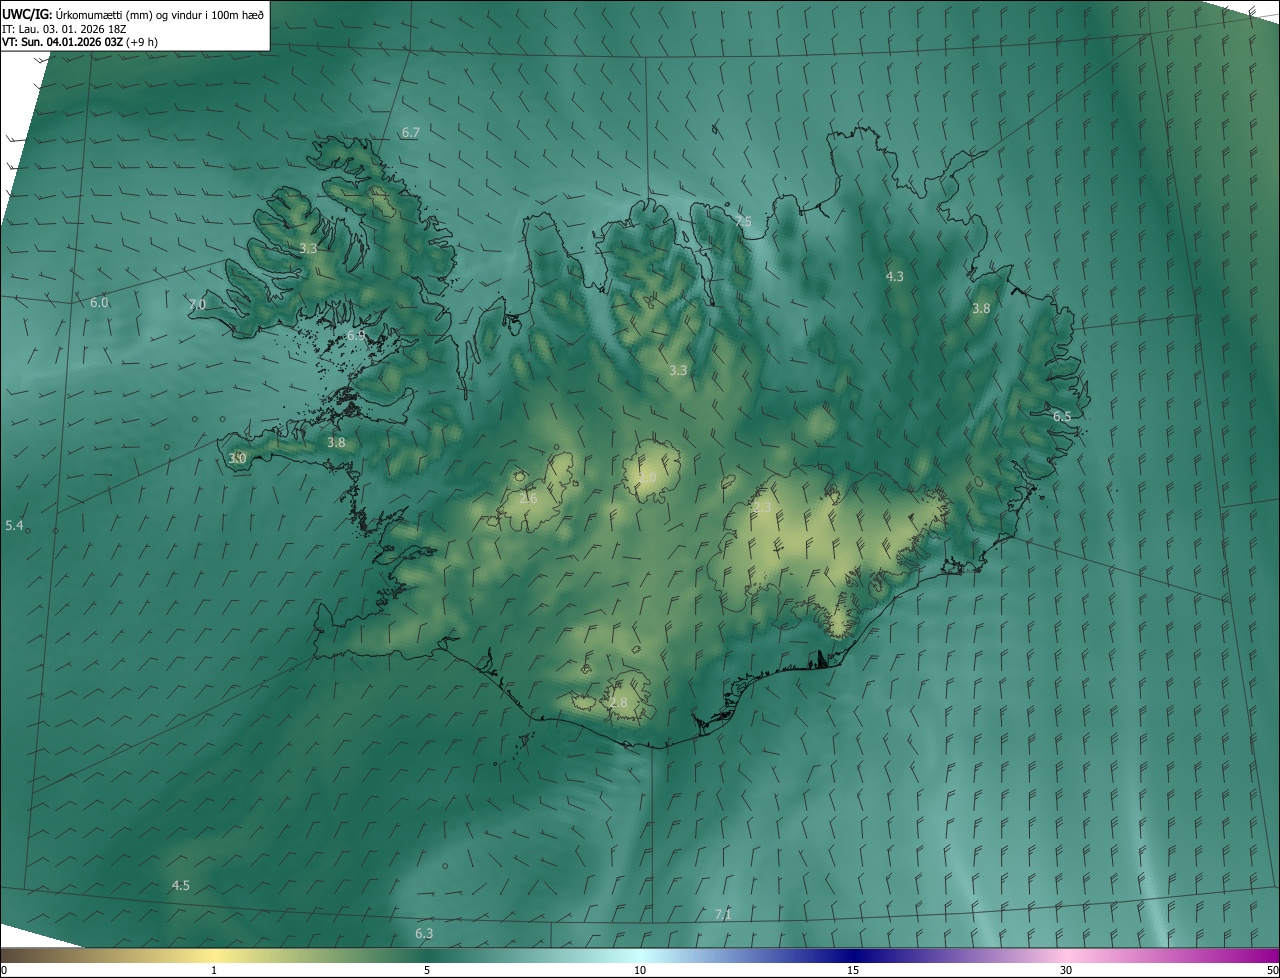1280x978 pixels.
Task: Click the 4.3 value in northeast Iceland
Action: coord(895,276)
